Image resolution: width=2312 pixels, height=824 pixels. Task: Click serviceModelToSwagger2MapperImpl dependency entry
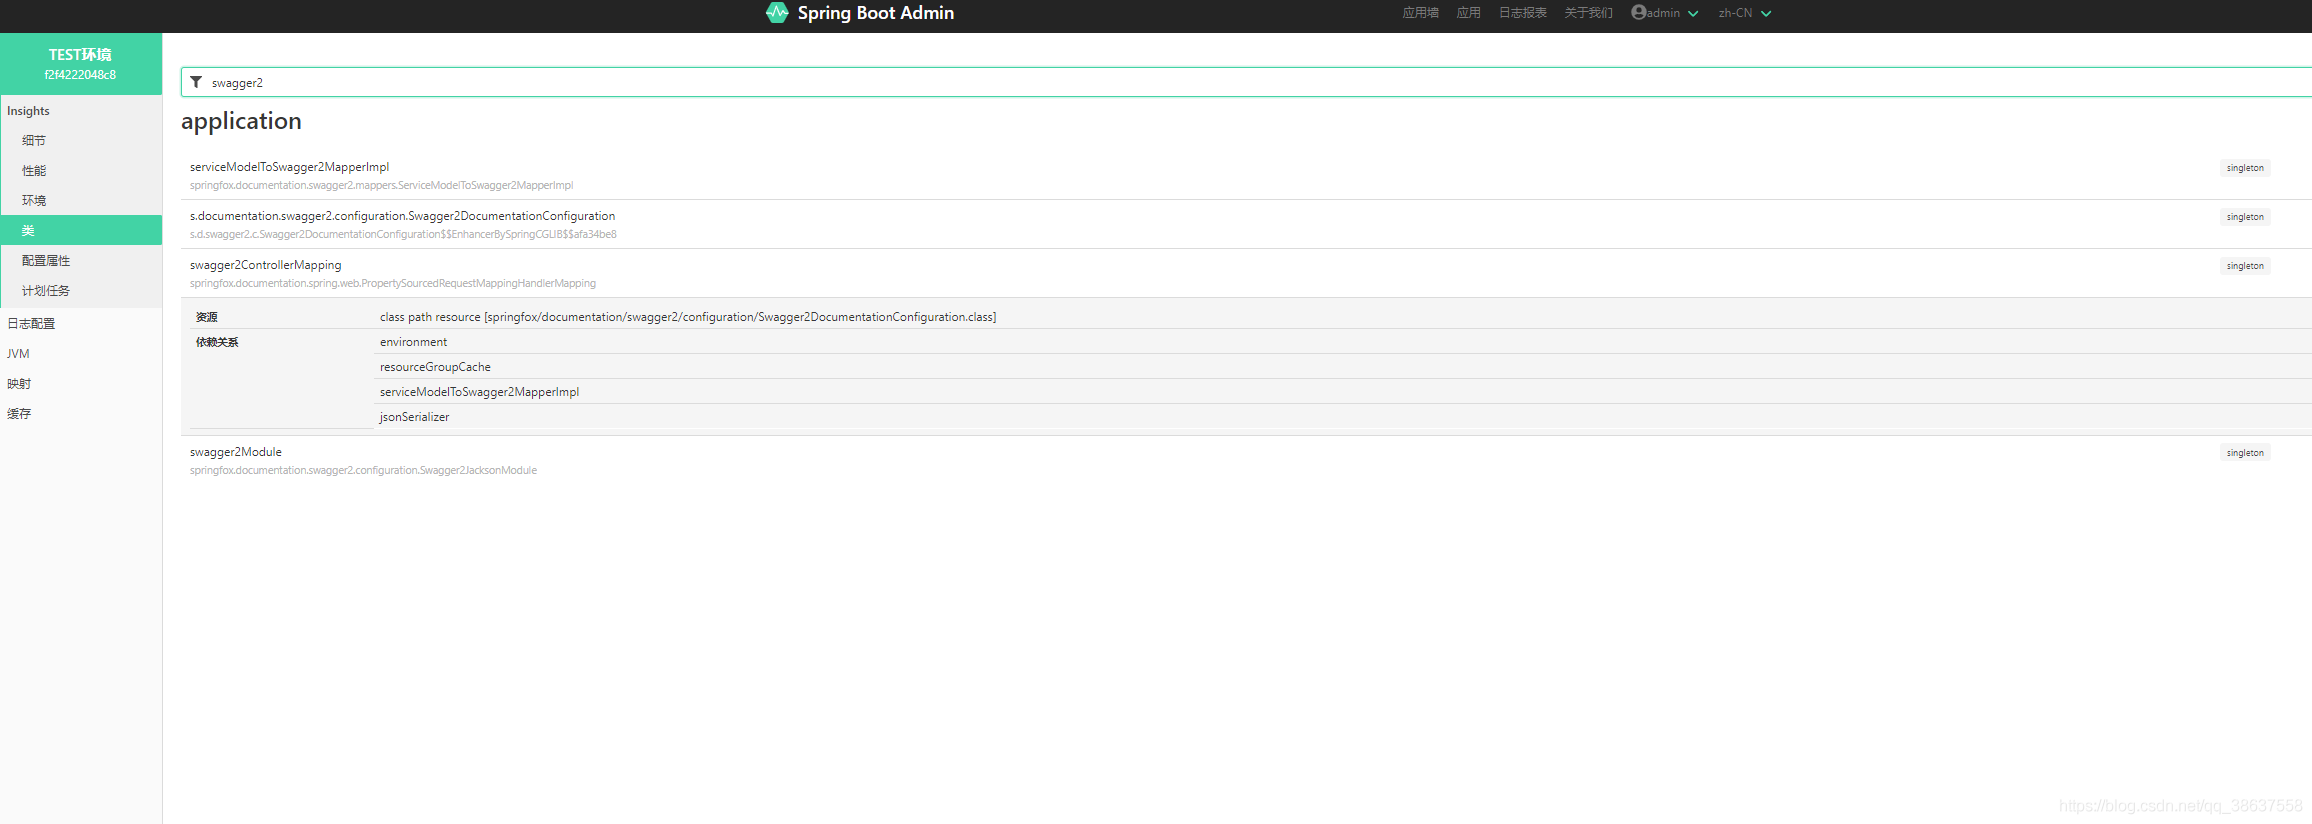point(479,392)
